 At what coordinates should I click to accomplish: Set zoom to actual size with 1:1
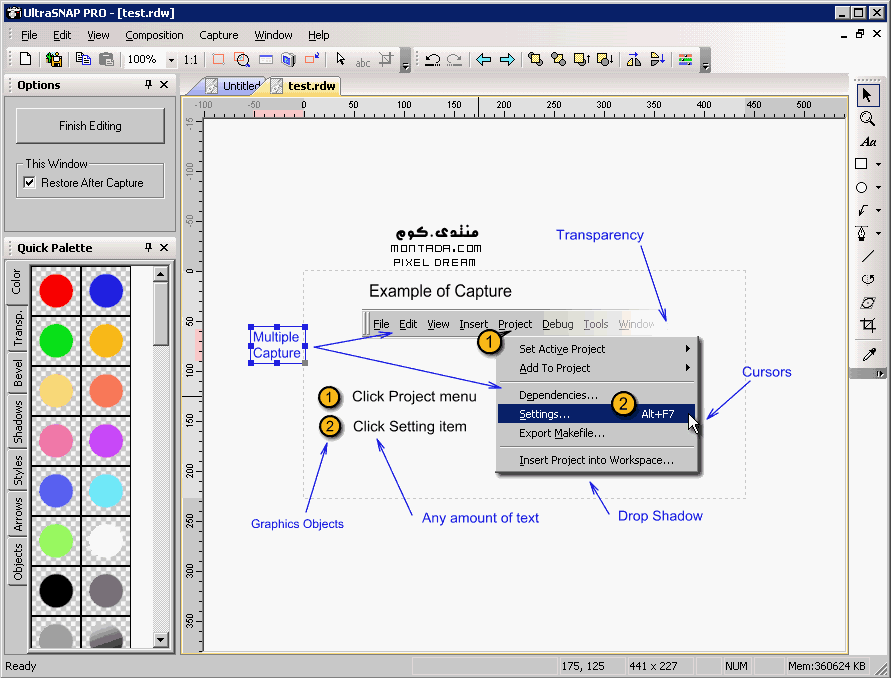tap(191, 60)
